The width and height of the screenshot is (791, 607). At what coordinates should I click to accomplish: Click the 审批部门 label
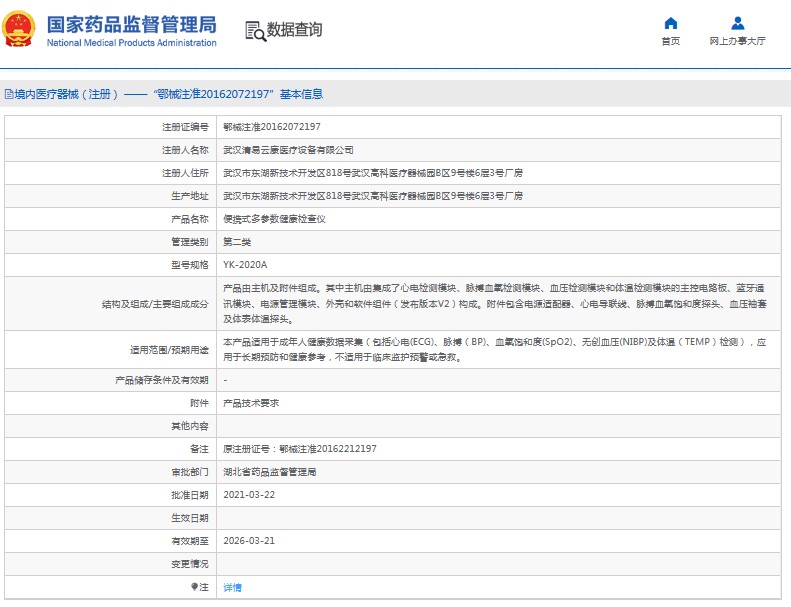coord(190,472)
